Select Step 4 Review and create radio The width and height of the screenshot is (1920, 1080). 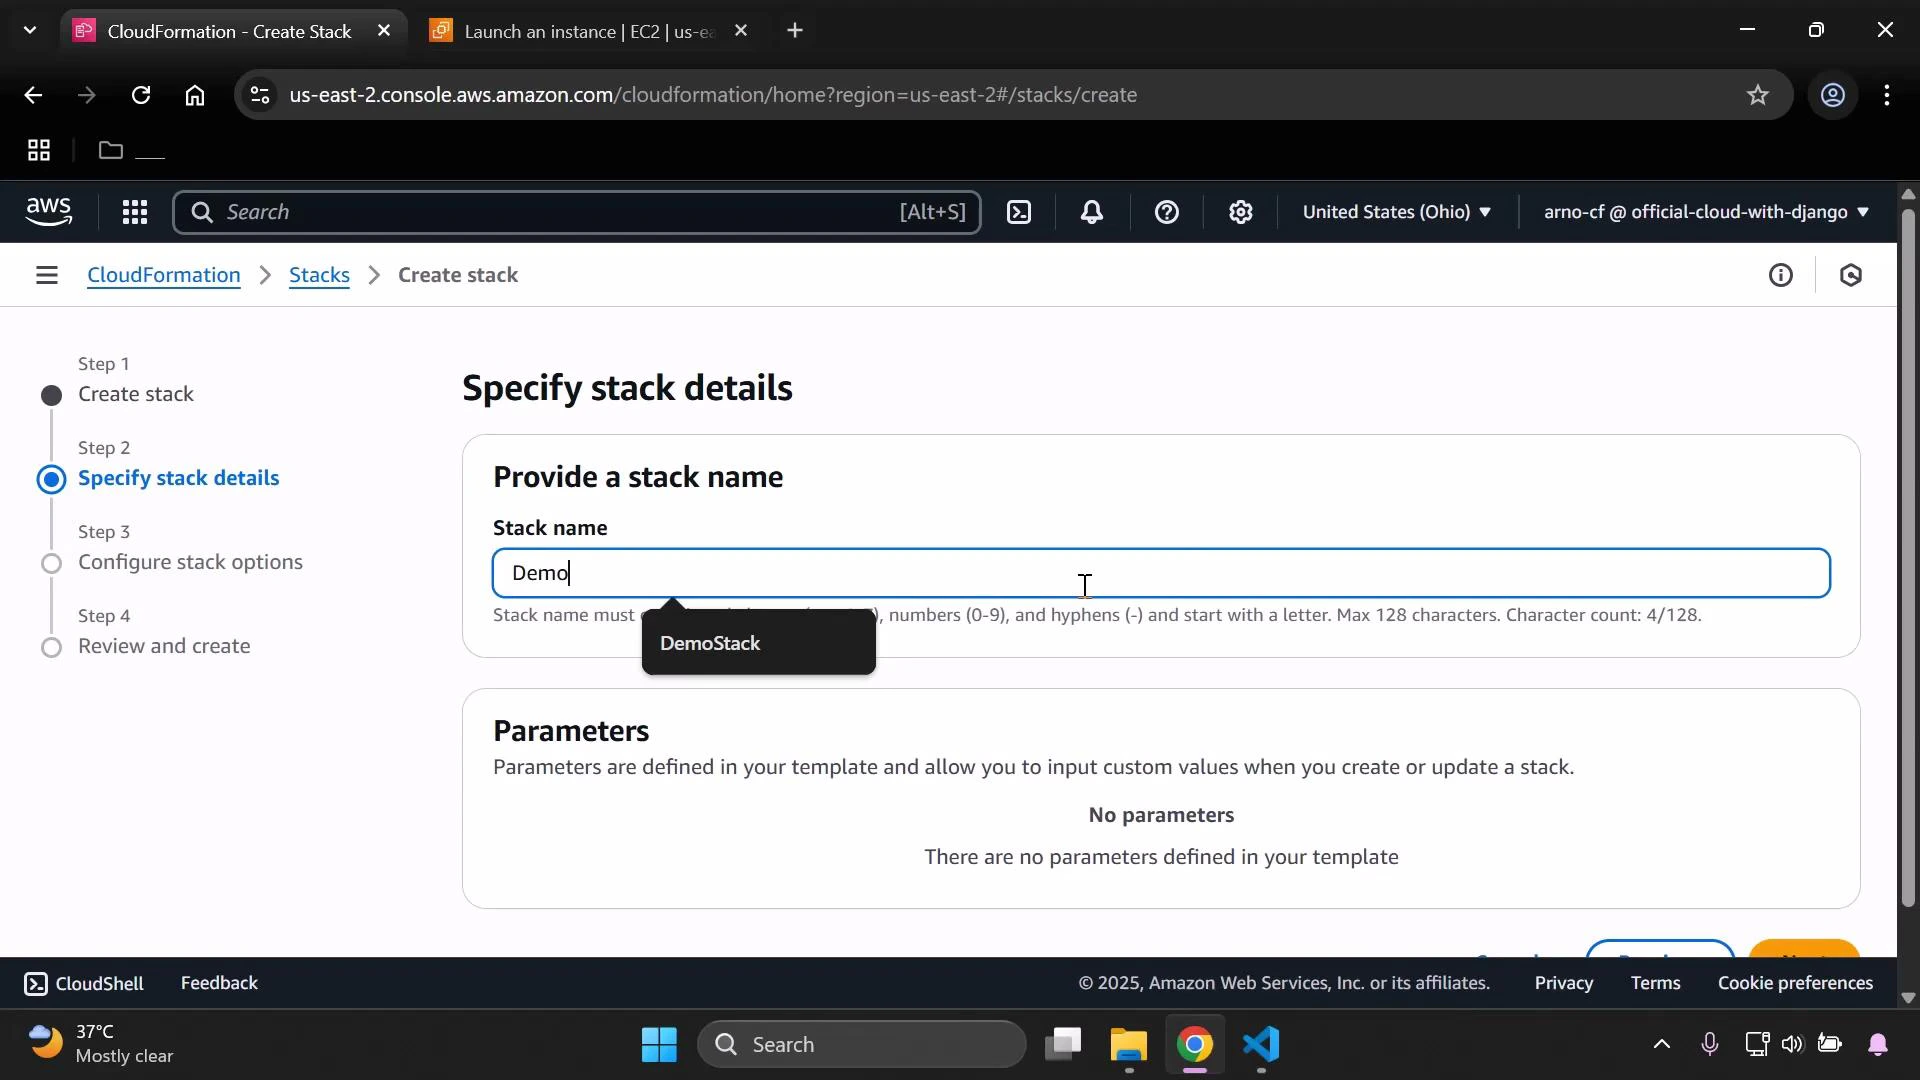point(51,647)
